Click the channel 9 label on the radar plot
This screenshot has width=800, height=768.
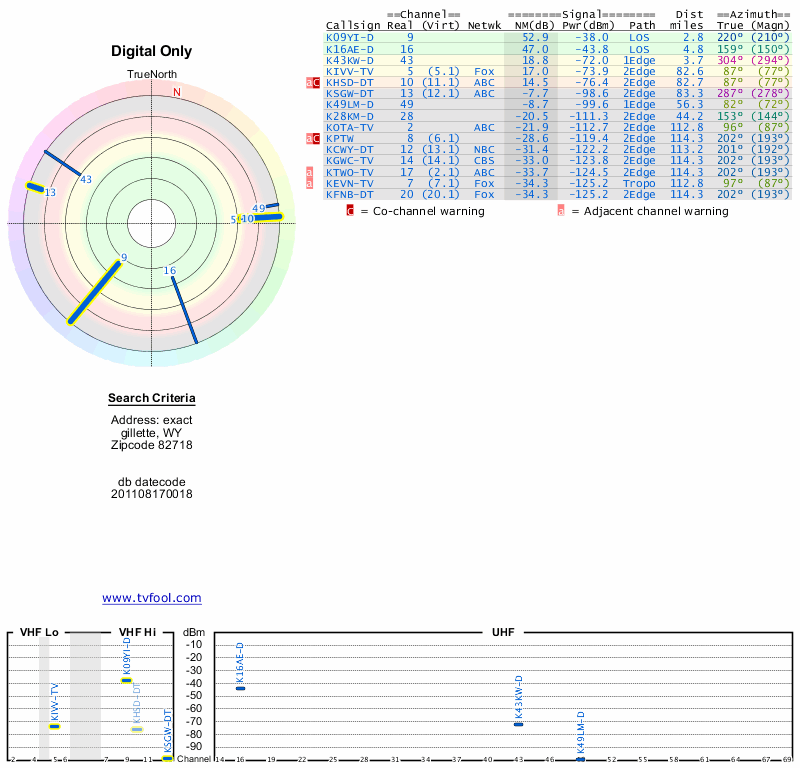(x=124, y=258)
